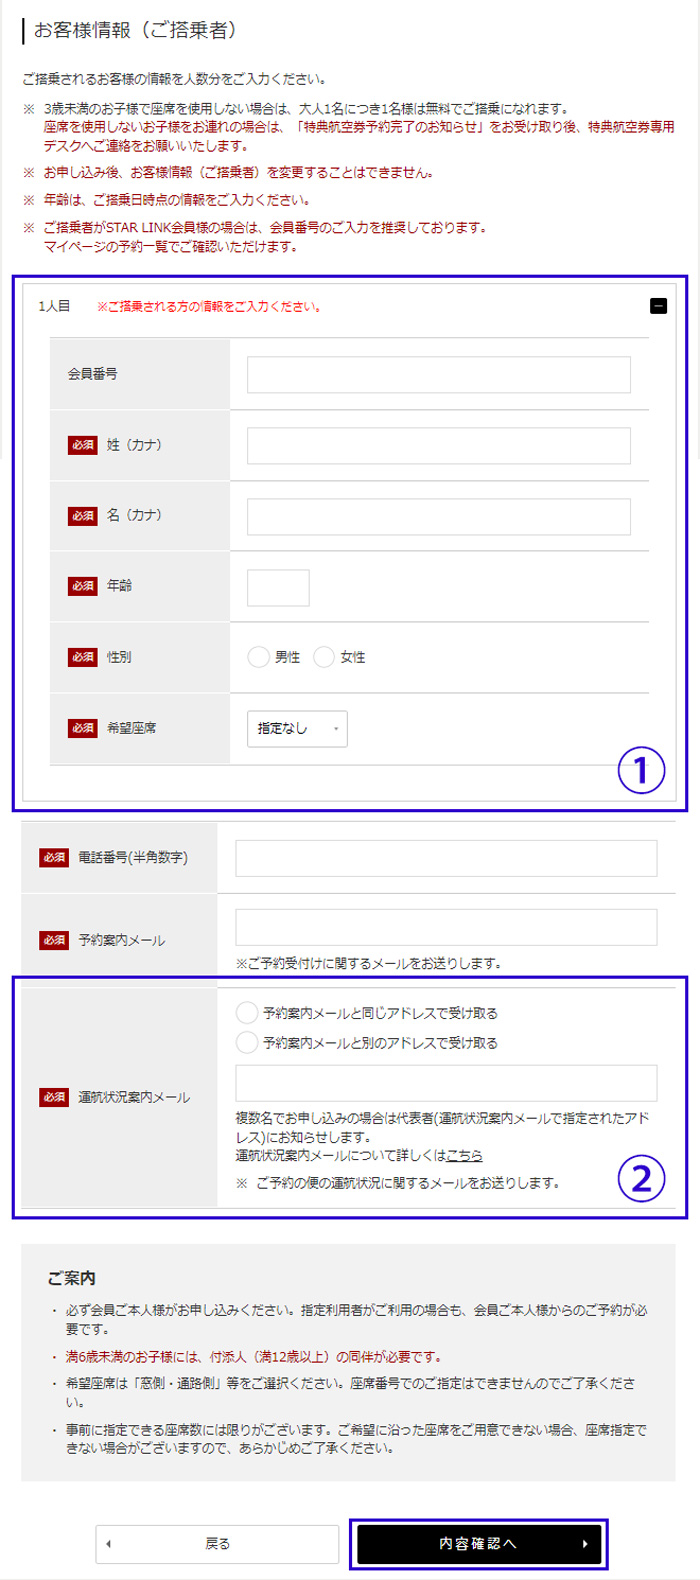
Task: Collapse the 1人目 passenger section
Action: [x=658, y=306]
